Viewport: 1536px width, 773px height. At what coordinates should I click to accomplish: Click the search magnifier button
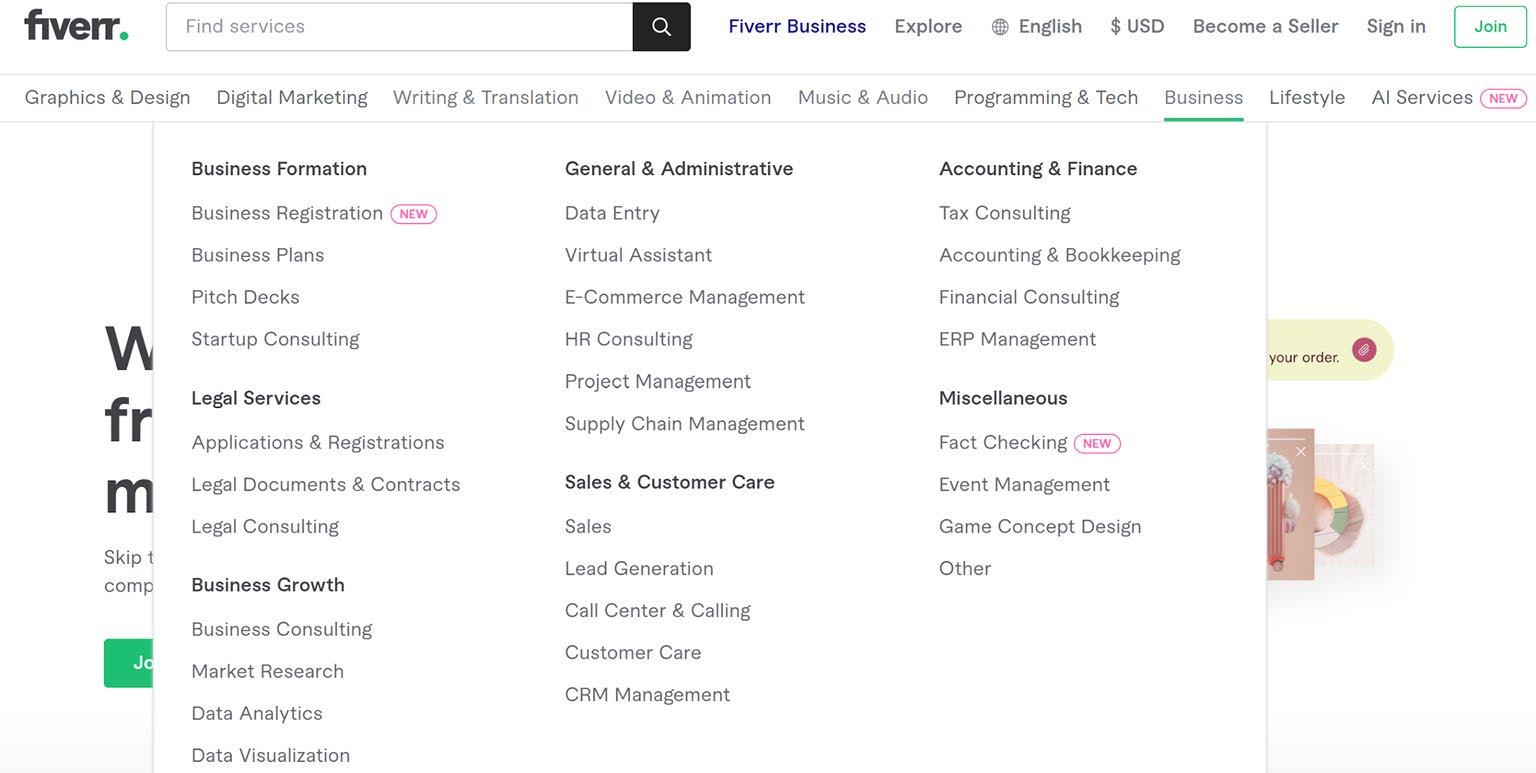[661, 27]
